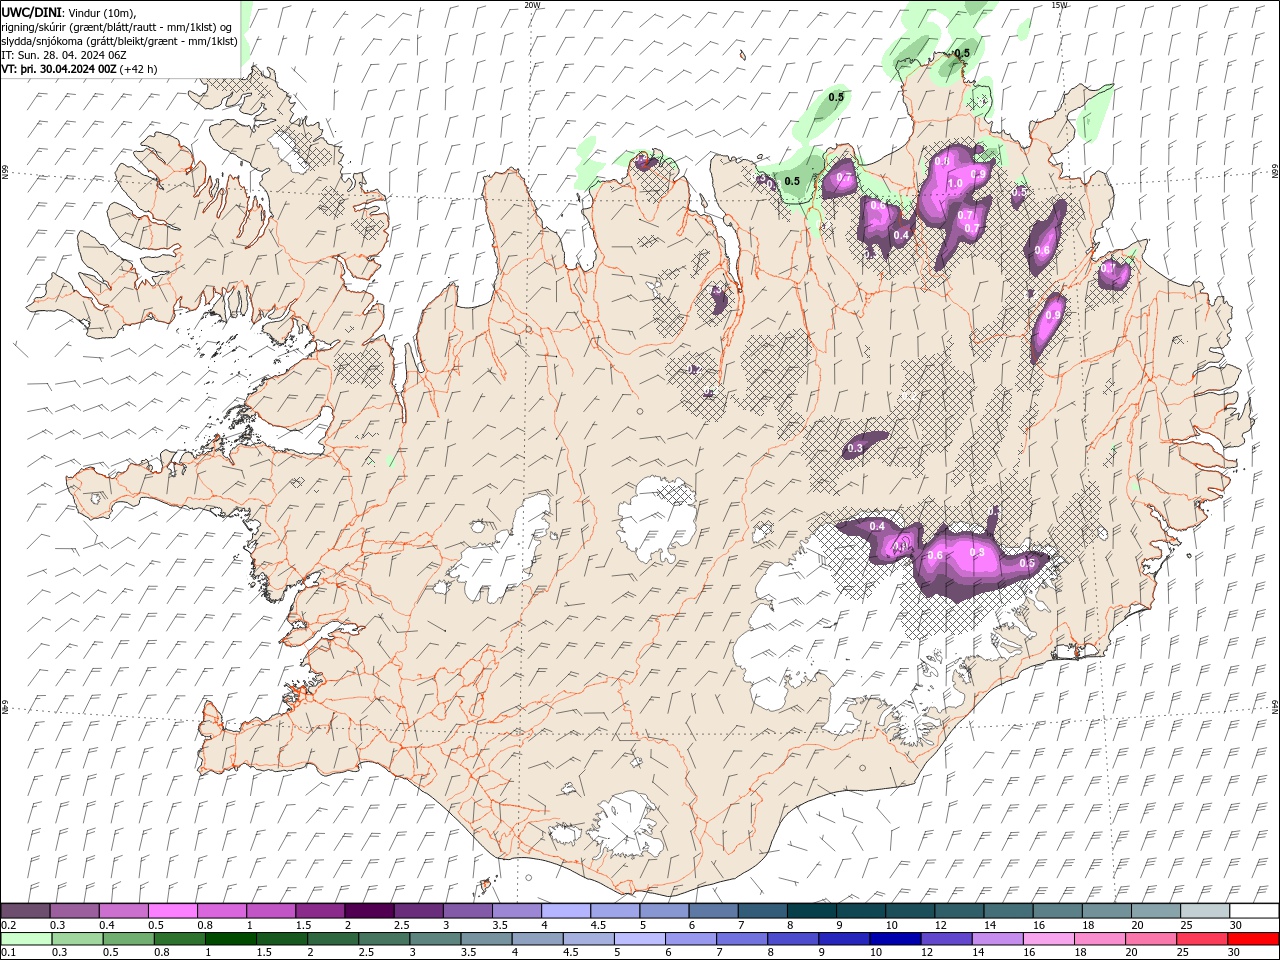This screenshot has height=960, width=1280.
Task: Click the 2.5 swatch in the lower legend row
Action: point(384,939)
